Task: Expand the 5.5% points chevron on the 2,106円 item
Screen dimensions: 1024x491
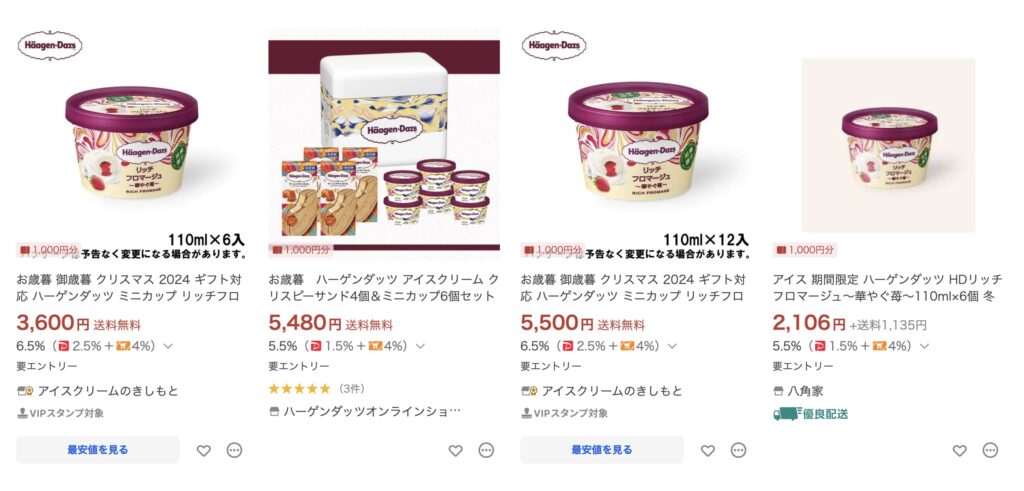Action: (x=925, y=346)
